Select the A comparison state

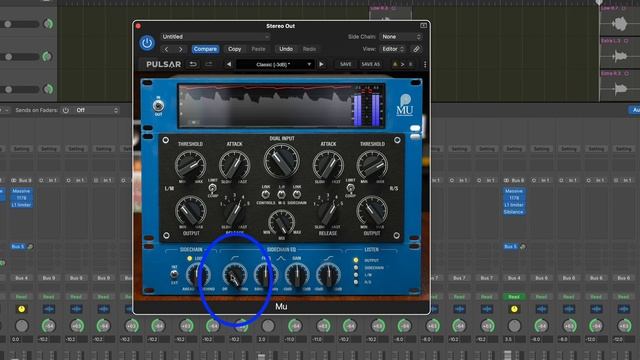pos(395,64)
